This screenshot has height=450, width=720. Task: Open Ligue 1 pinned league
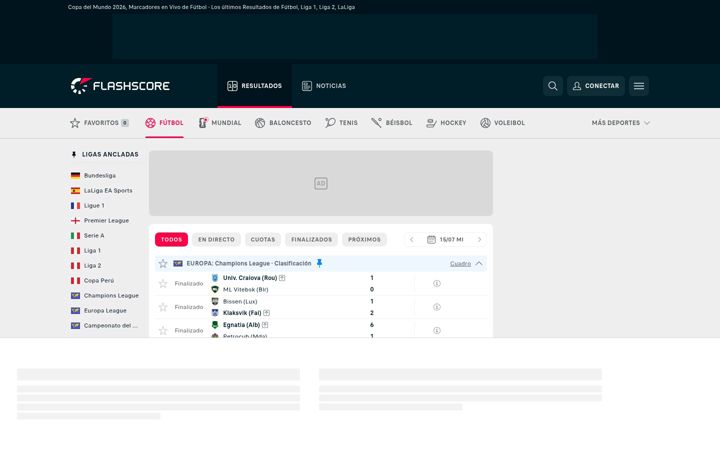tap(88, 206)
